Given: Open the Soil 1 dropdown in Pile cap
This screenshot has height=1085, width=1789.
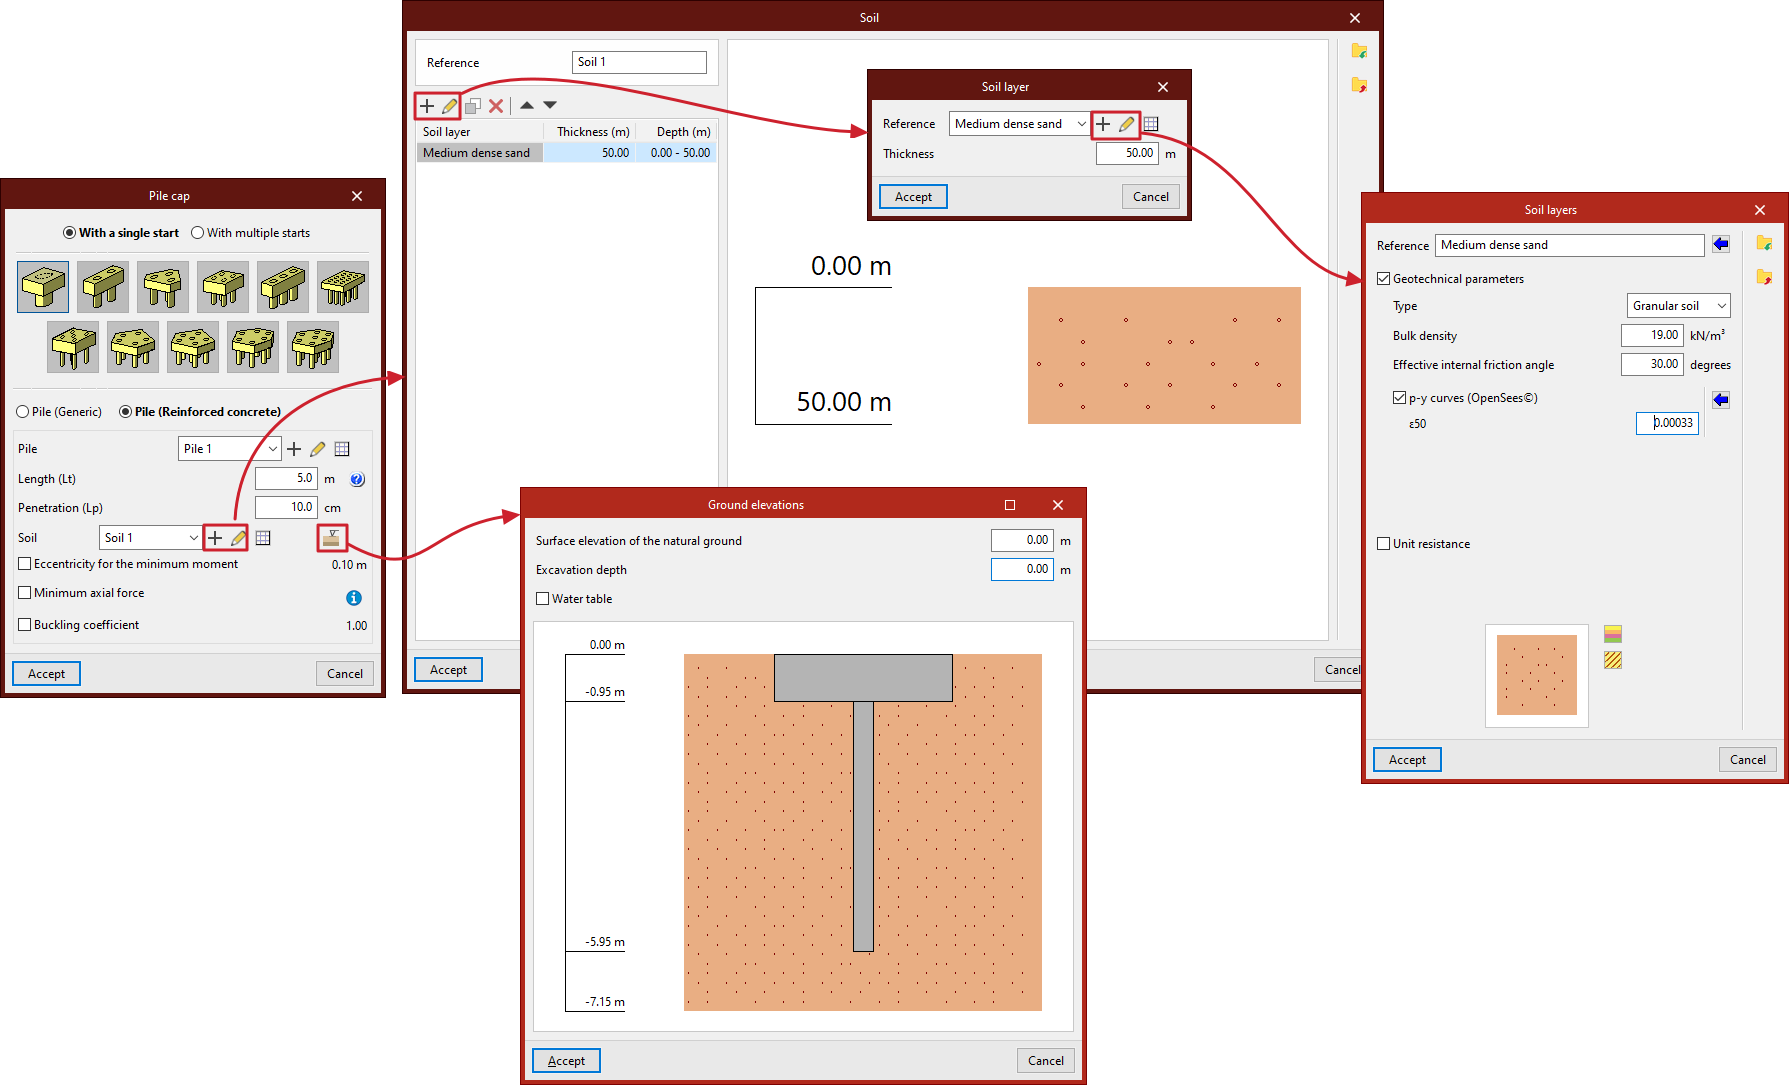Looking at the screenshot, I should click(150, 538).
